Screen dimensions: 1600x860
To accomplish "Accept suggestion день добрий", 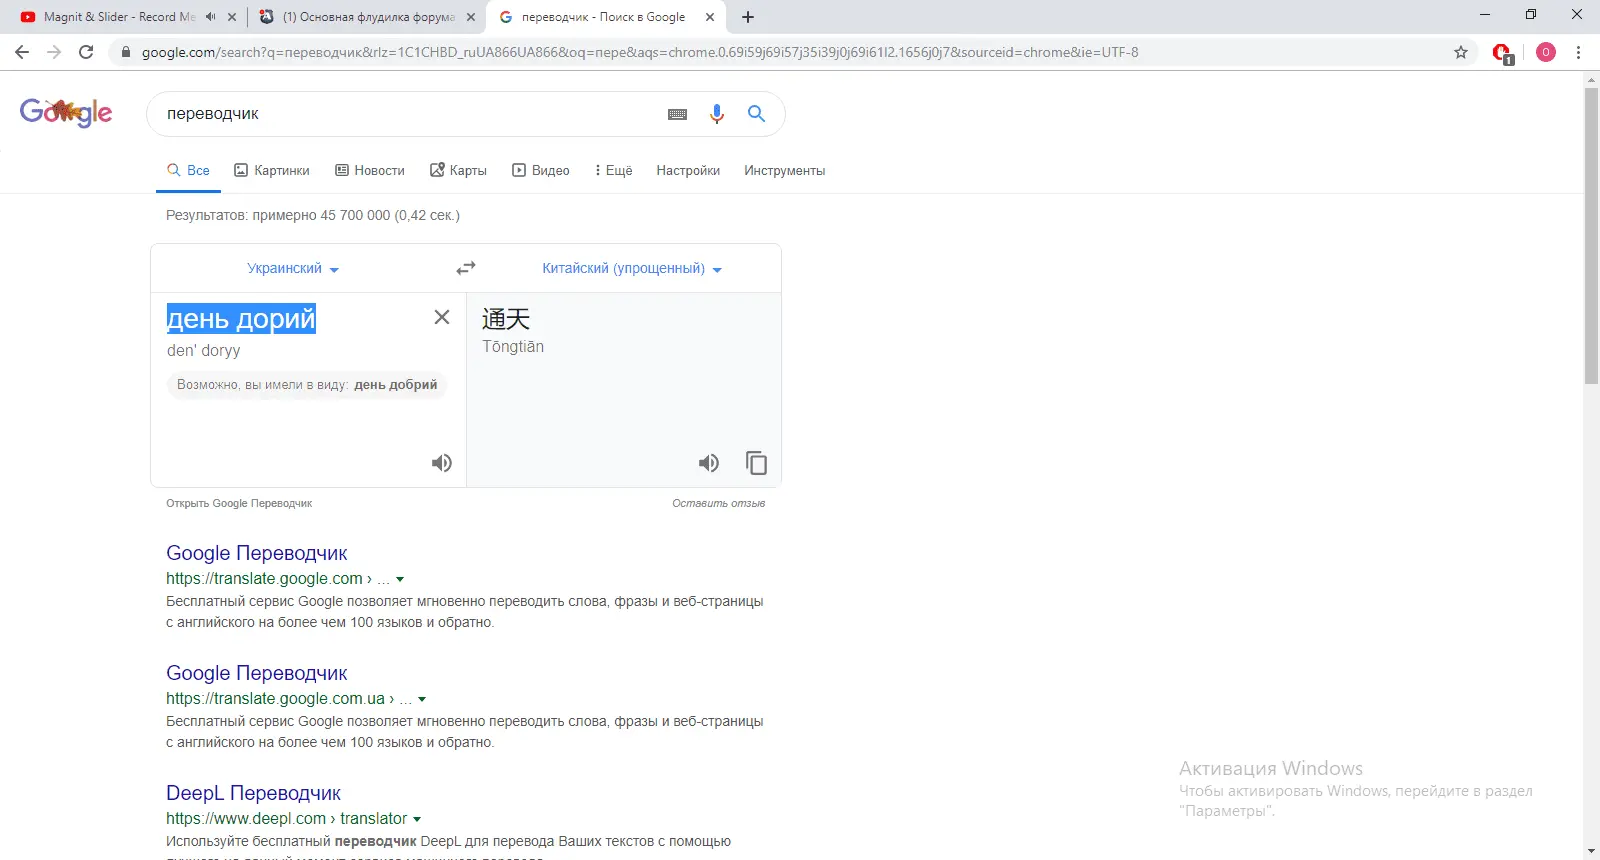I will [396, 385].
